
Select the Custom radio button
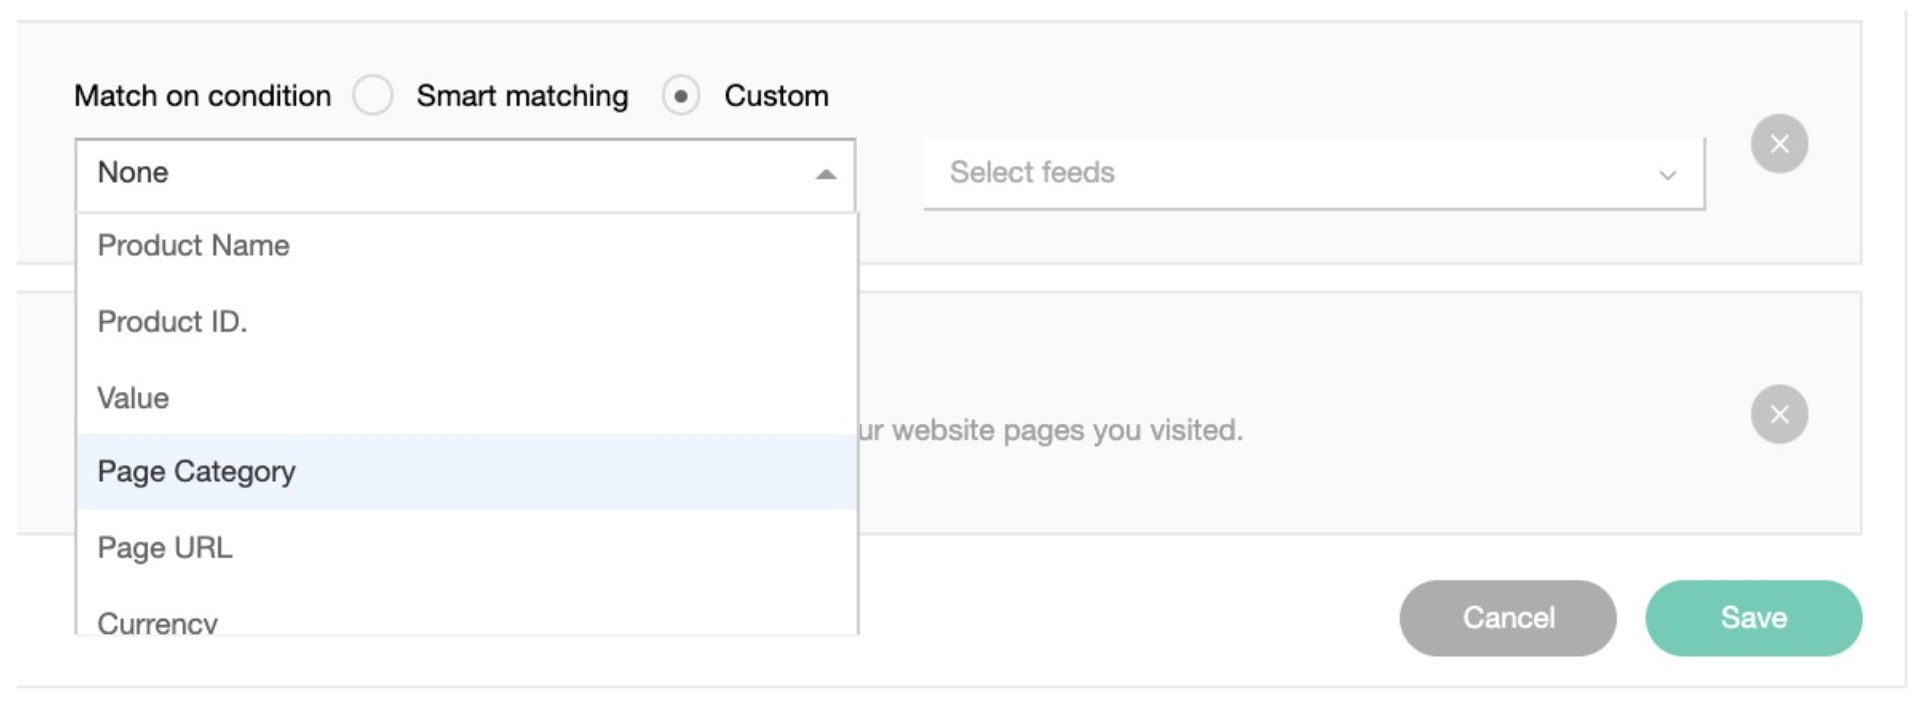680,96
